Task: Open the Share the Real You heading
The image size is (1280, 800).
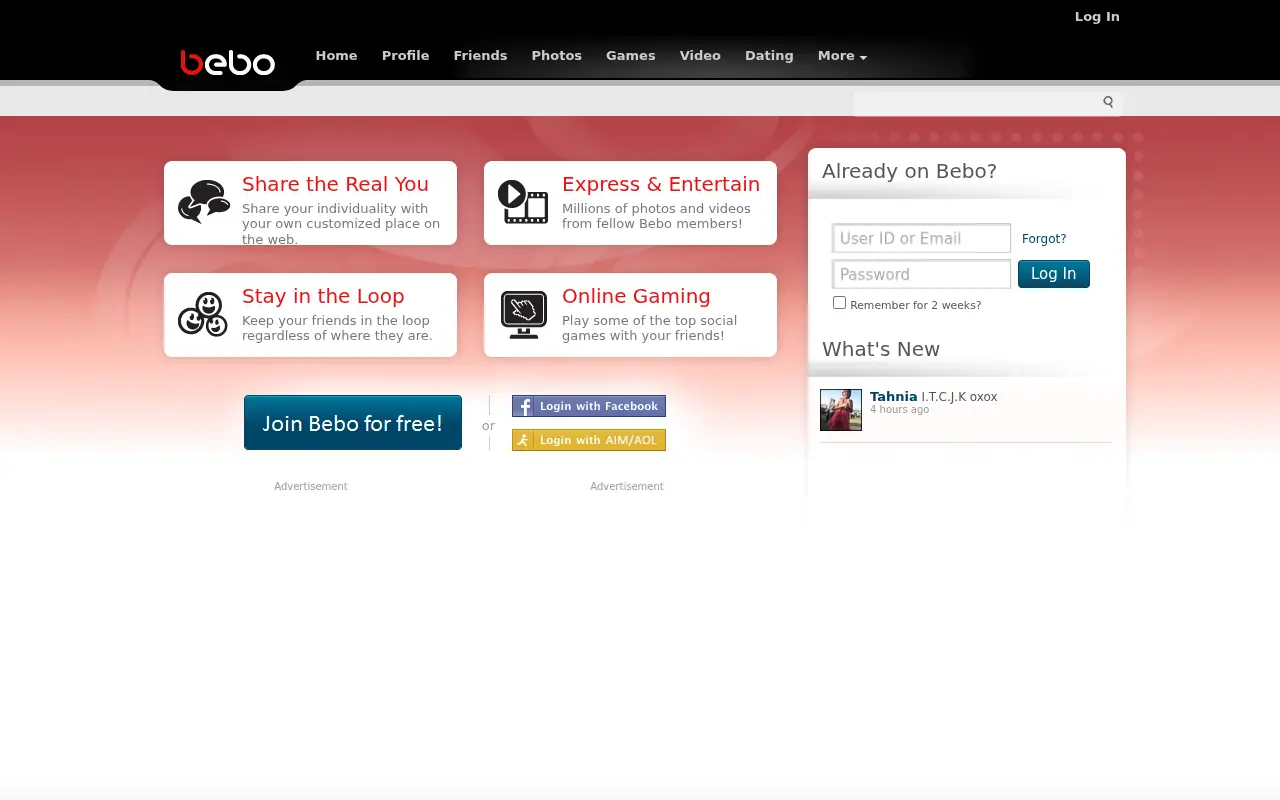Action: point(335,184)
